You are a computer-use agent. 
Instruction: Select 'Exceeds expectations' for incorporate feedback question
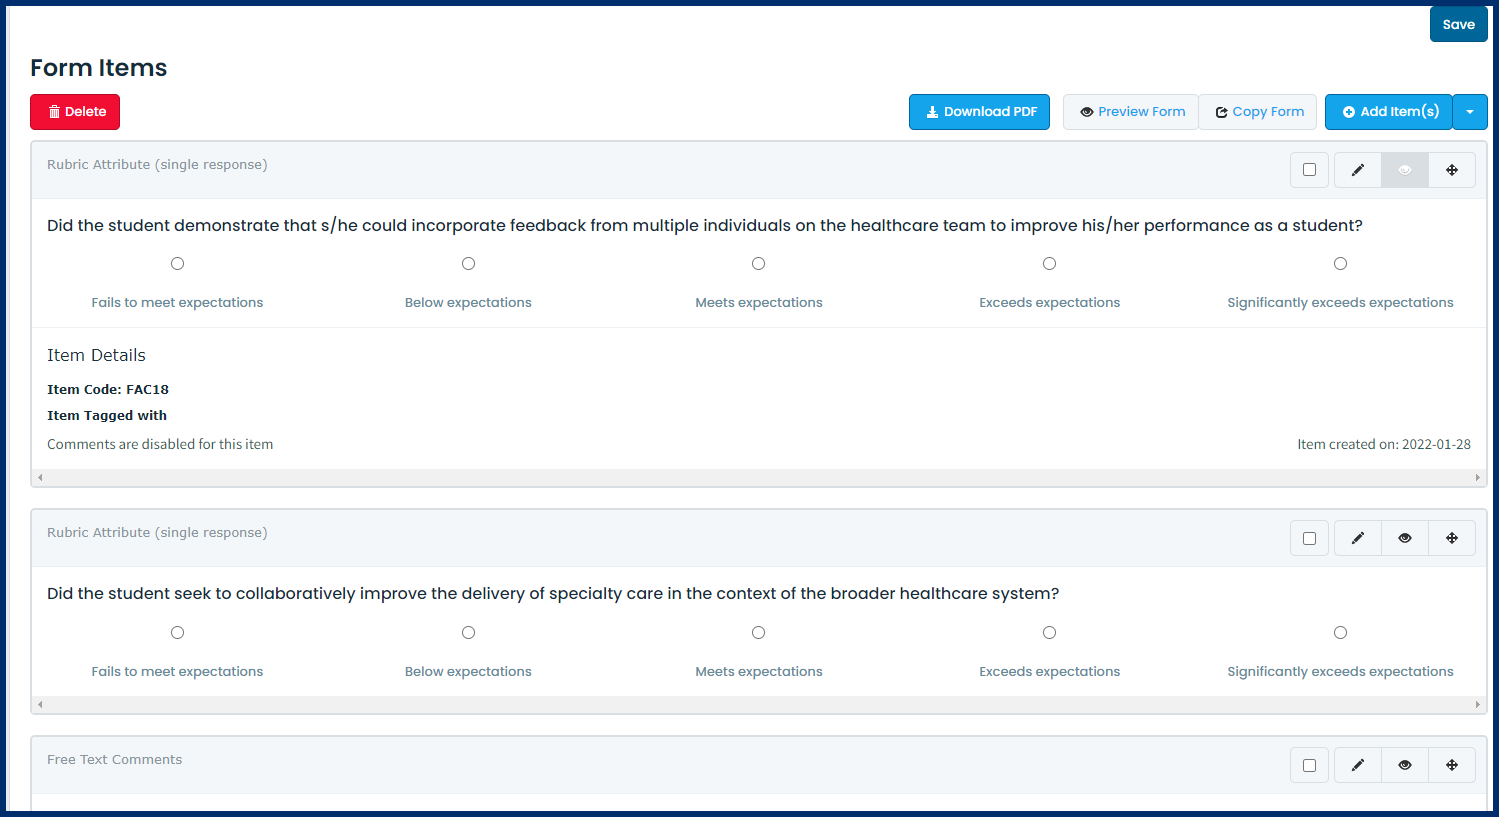pyautogui.click(x=1049, y=264)
